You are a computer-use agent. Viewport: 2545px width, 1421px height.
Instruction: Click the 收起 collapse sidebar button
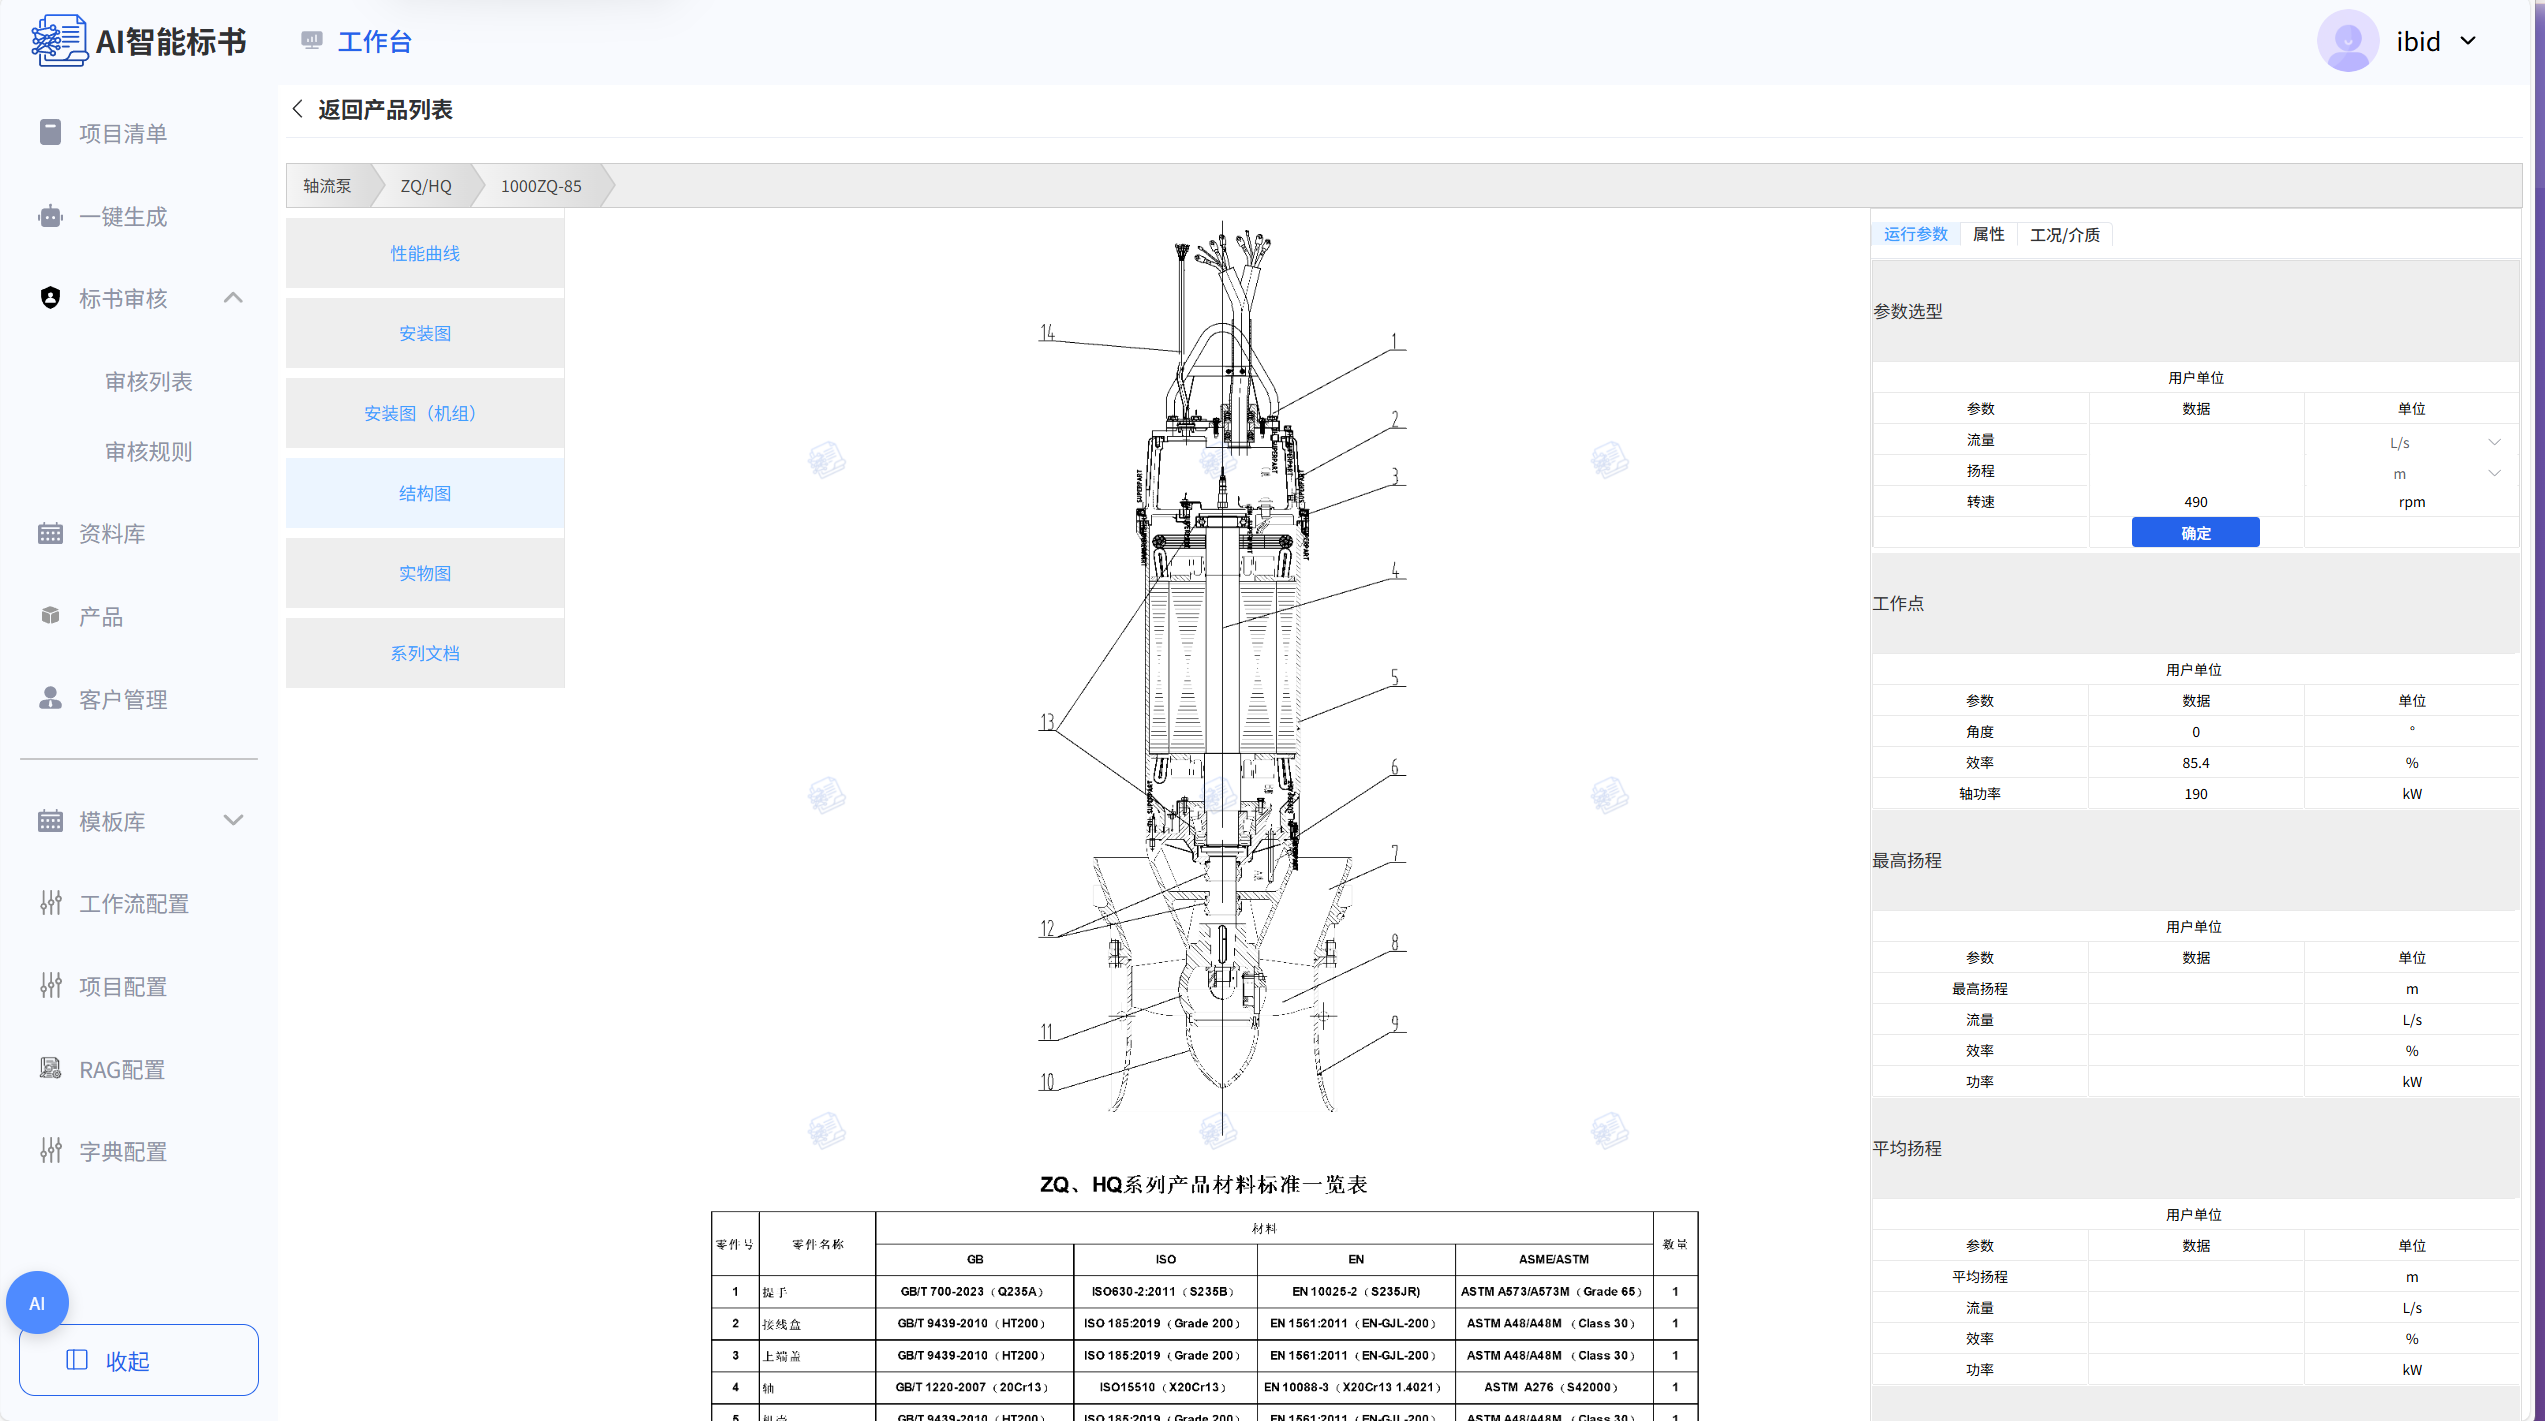[139, 1360]
